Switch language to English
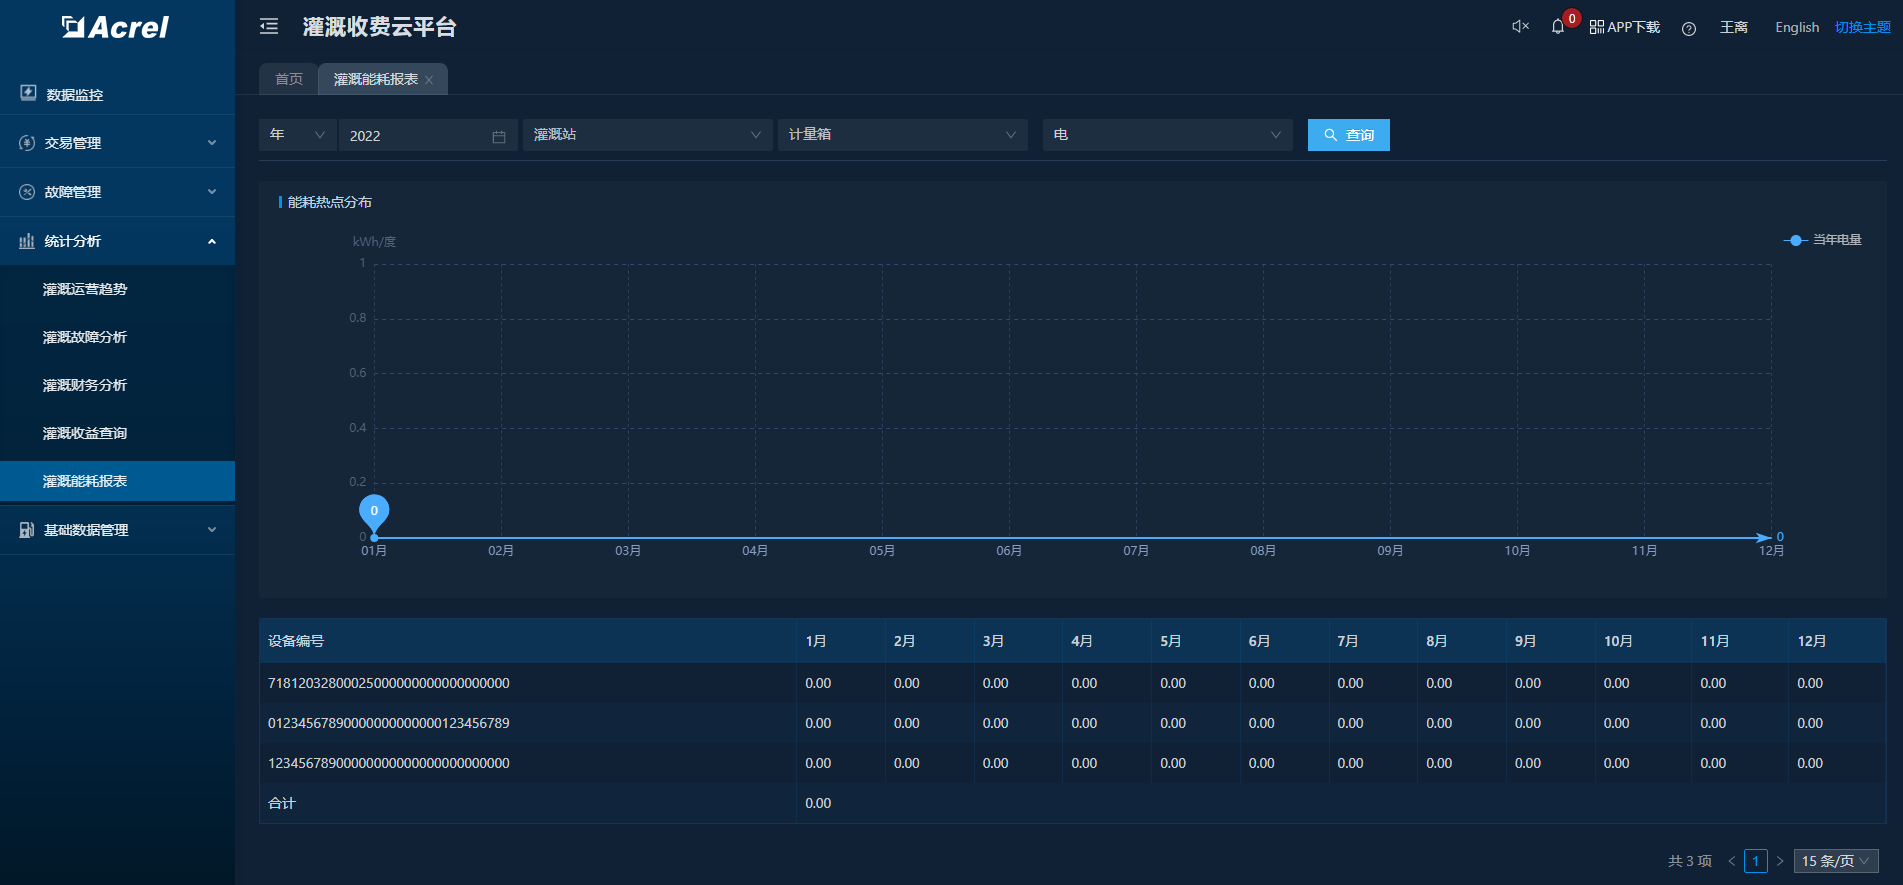 pos(1796,27)
